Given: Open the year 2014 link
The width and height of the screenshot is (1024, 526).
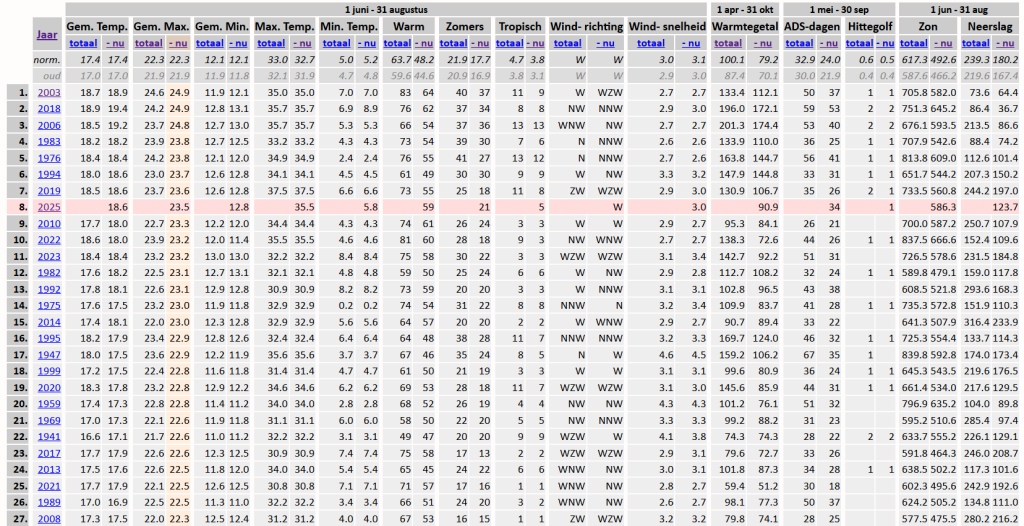Looking at the screenshot, I should [x=49, y=322].
